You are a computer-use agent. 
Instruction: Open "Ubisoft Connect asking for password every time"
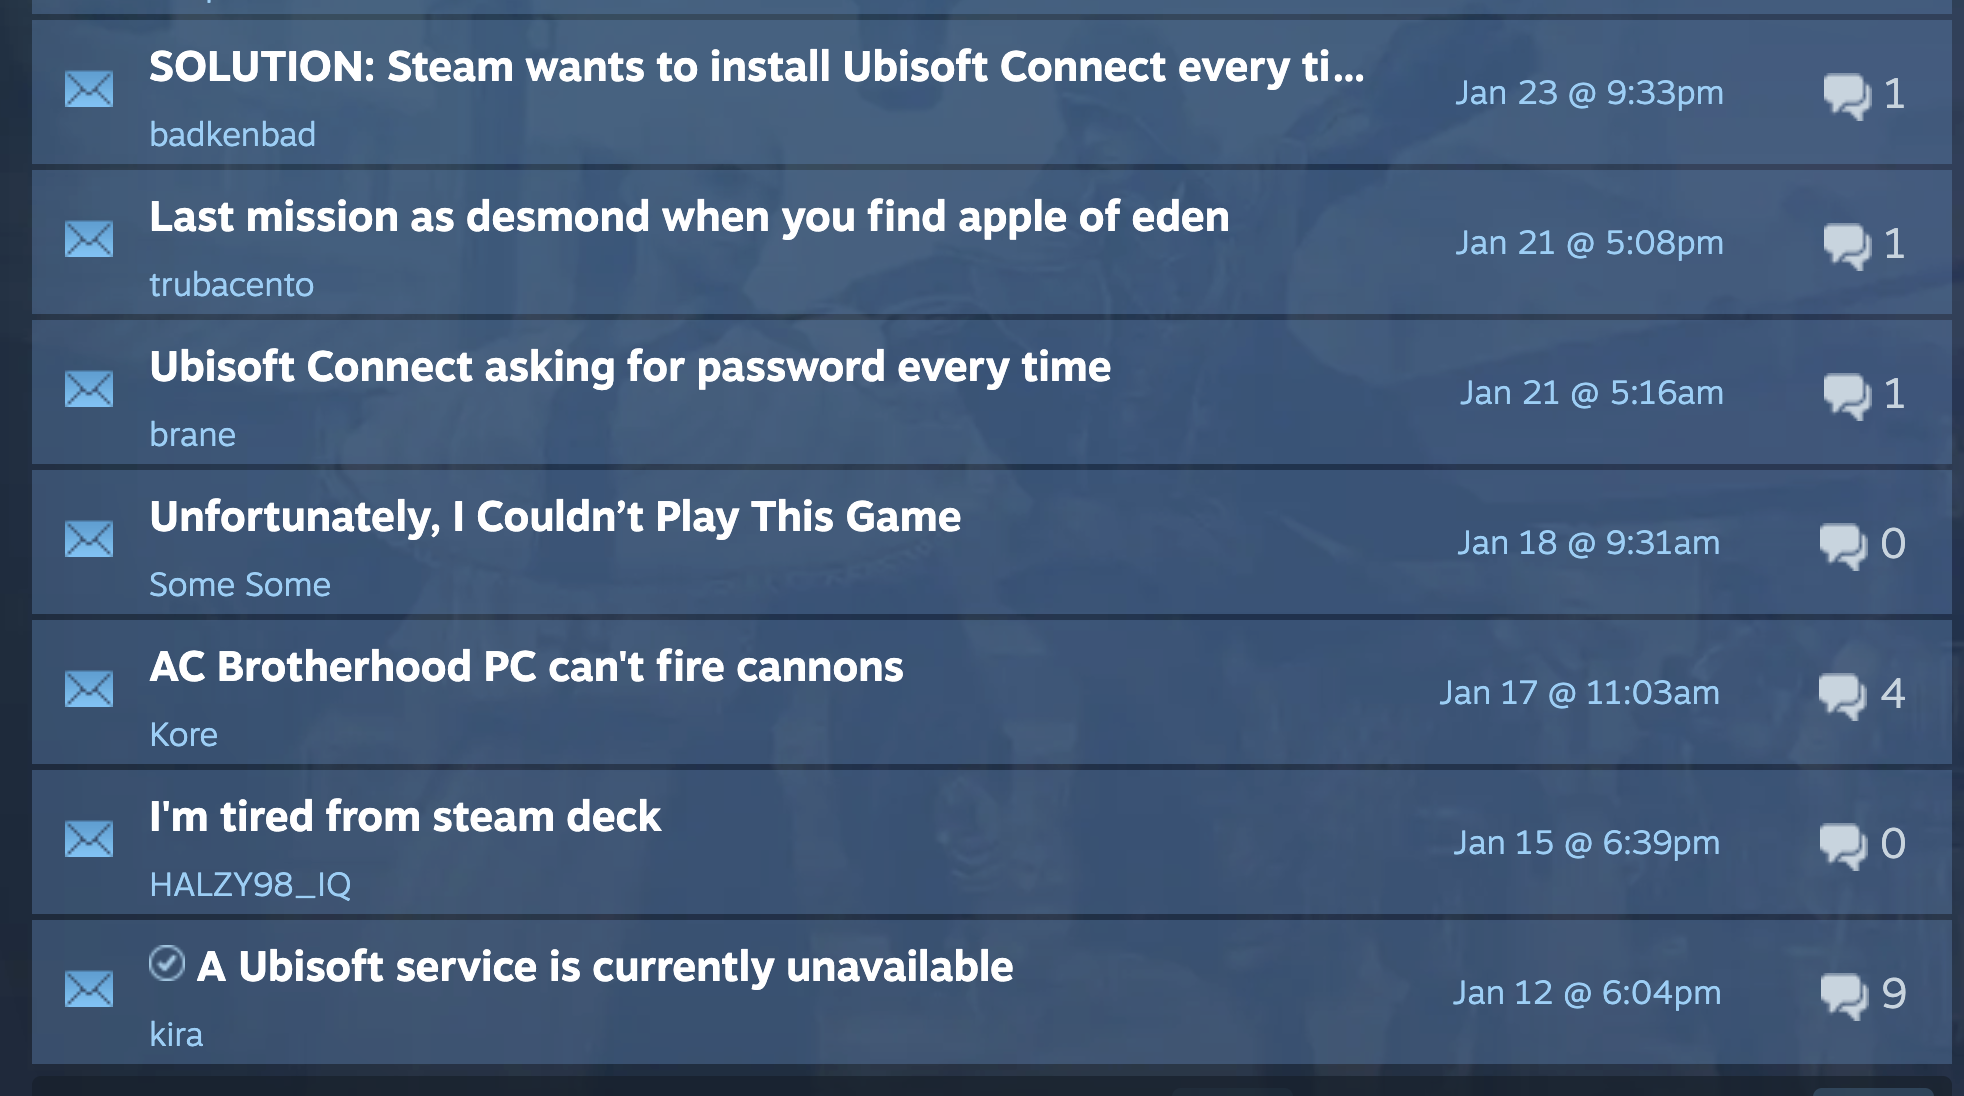coord(630,367)
